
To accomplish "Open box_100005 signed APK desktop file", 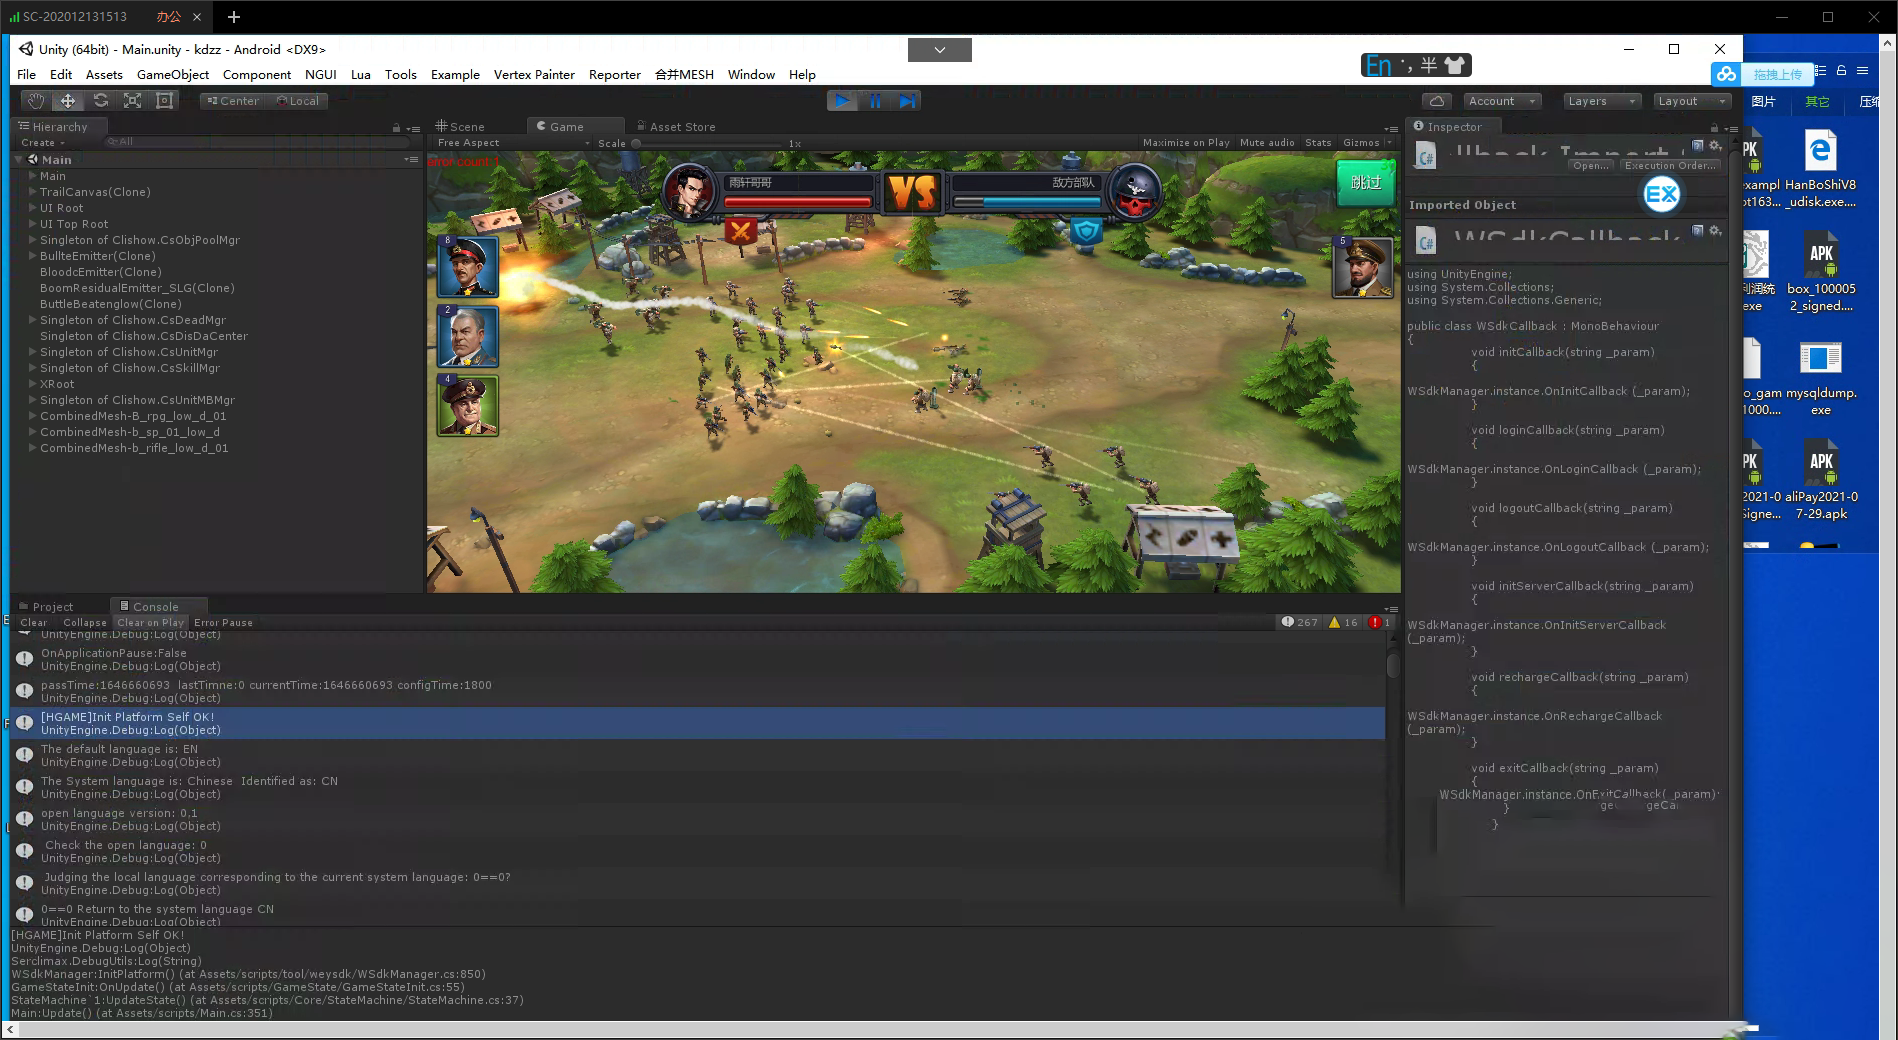I will click(x=1821, y=273).
